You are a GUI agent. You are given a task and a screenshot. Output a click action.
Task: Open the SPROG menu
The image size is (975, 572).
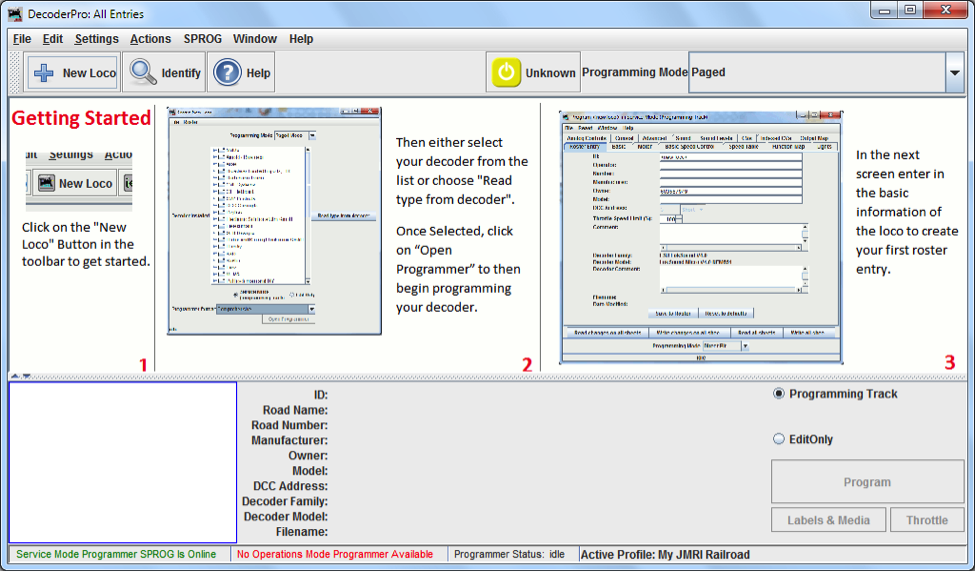[x=203, y=39]
